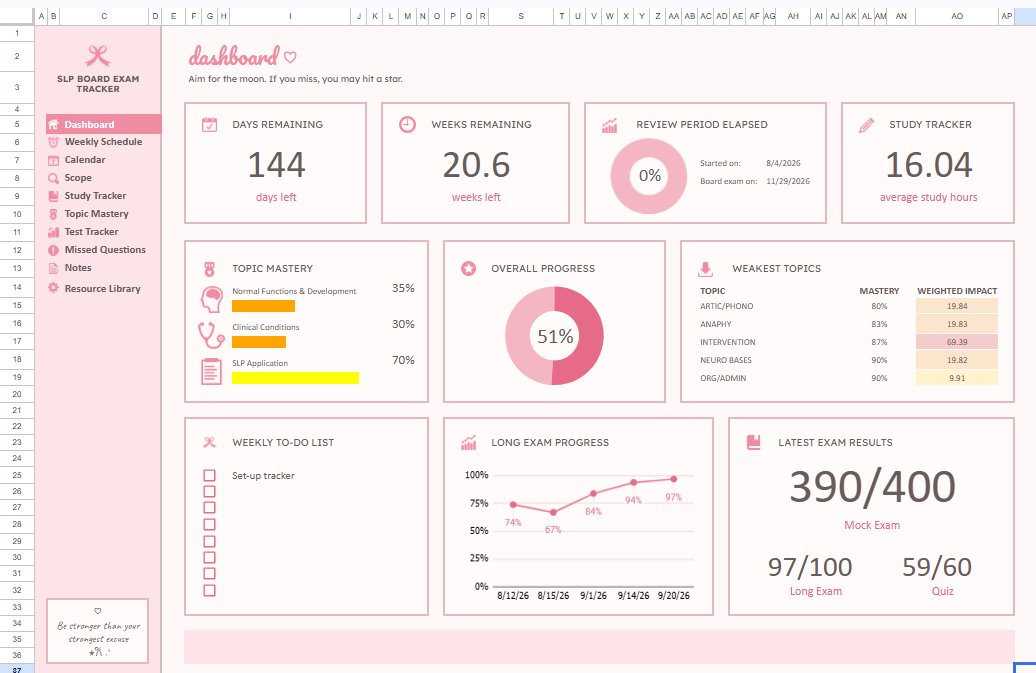Click the Latest Exam Results book icon

coord(753,443)
